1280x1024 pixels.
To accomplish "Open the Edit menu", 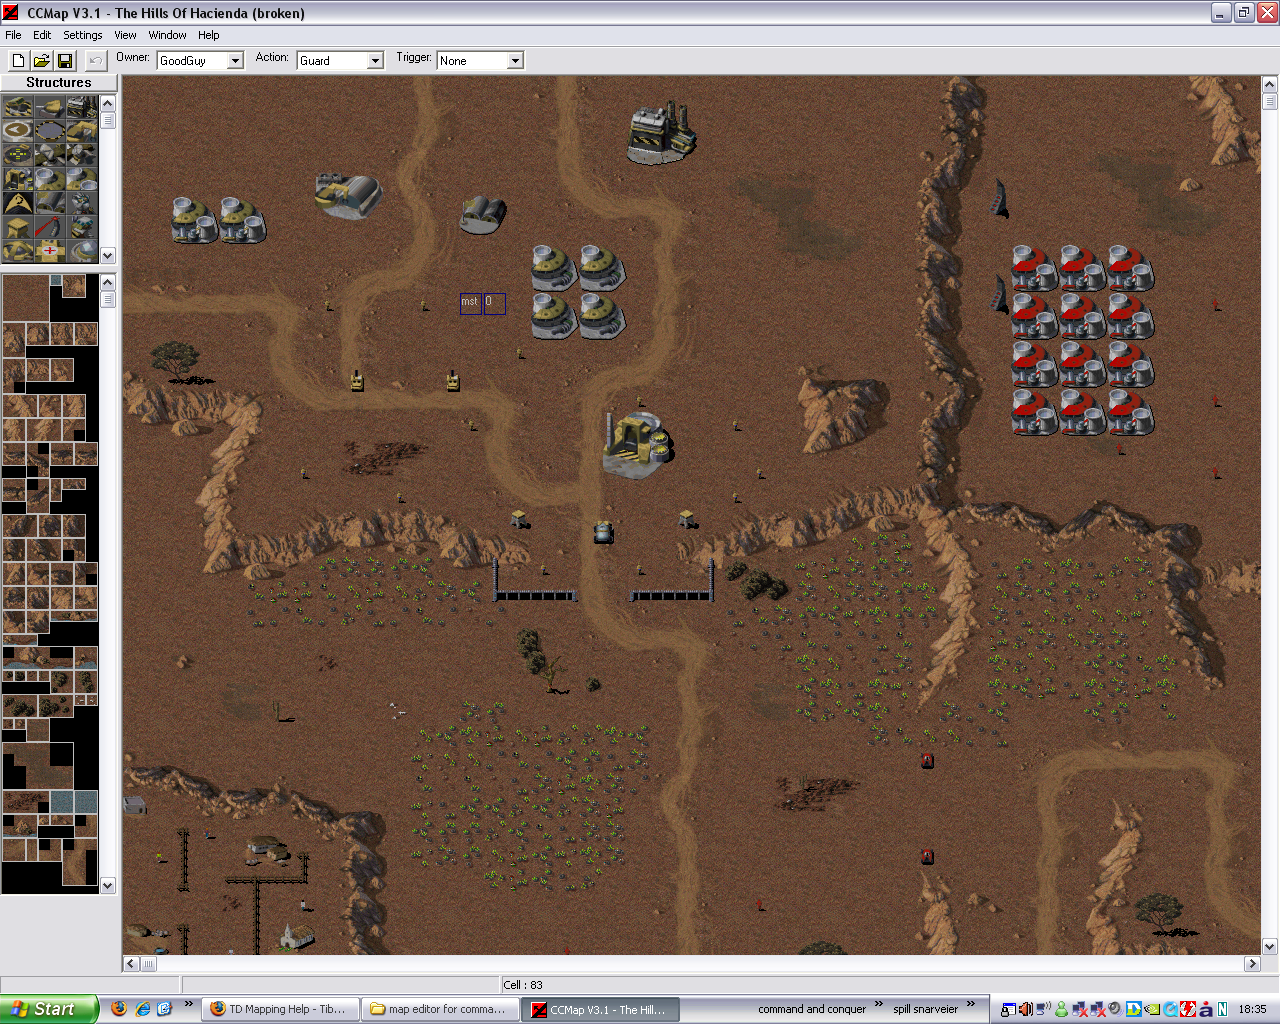I will click(x=42, y=35).
